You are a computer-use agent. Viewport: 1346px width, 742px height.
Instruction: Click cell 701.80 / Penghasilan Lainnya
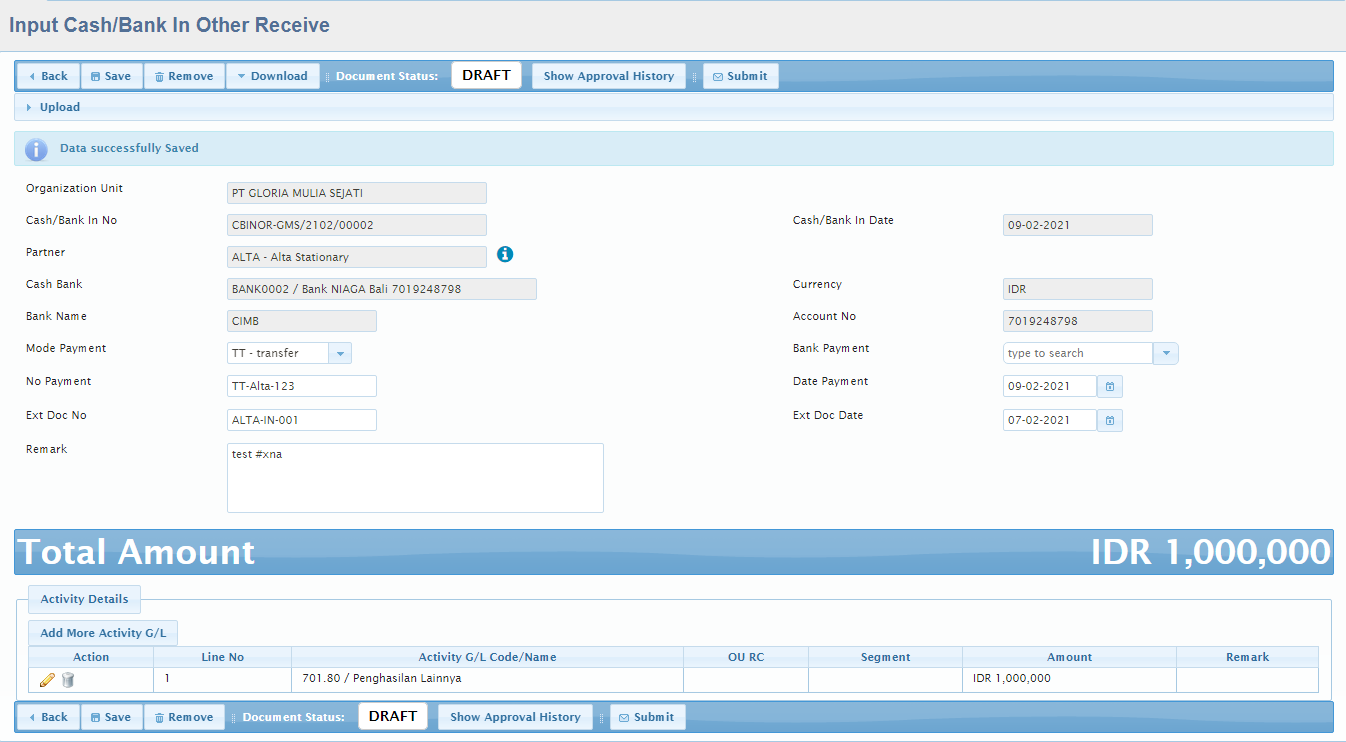(x=487, y=679)
